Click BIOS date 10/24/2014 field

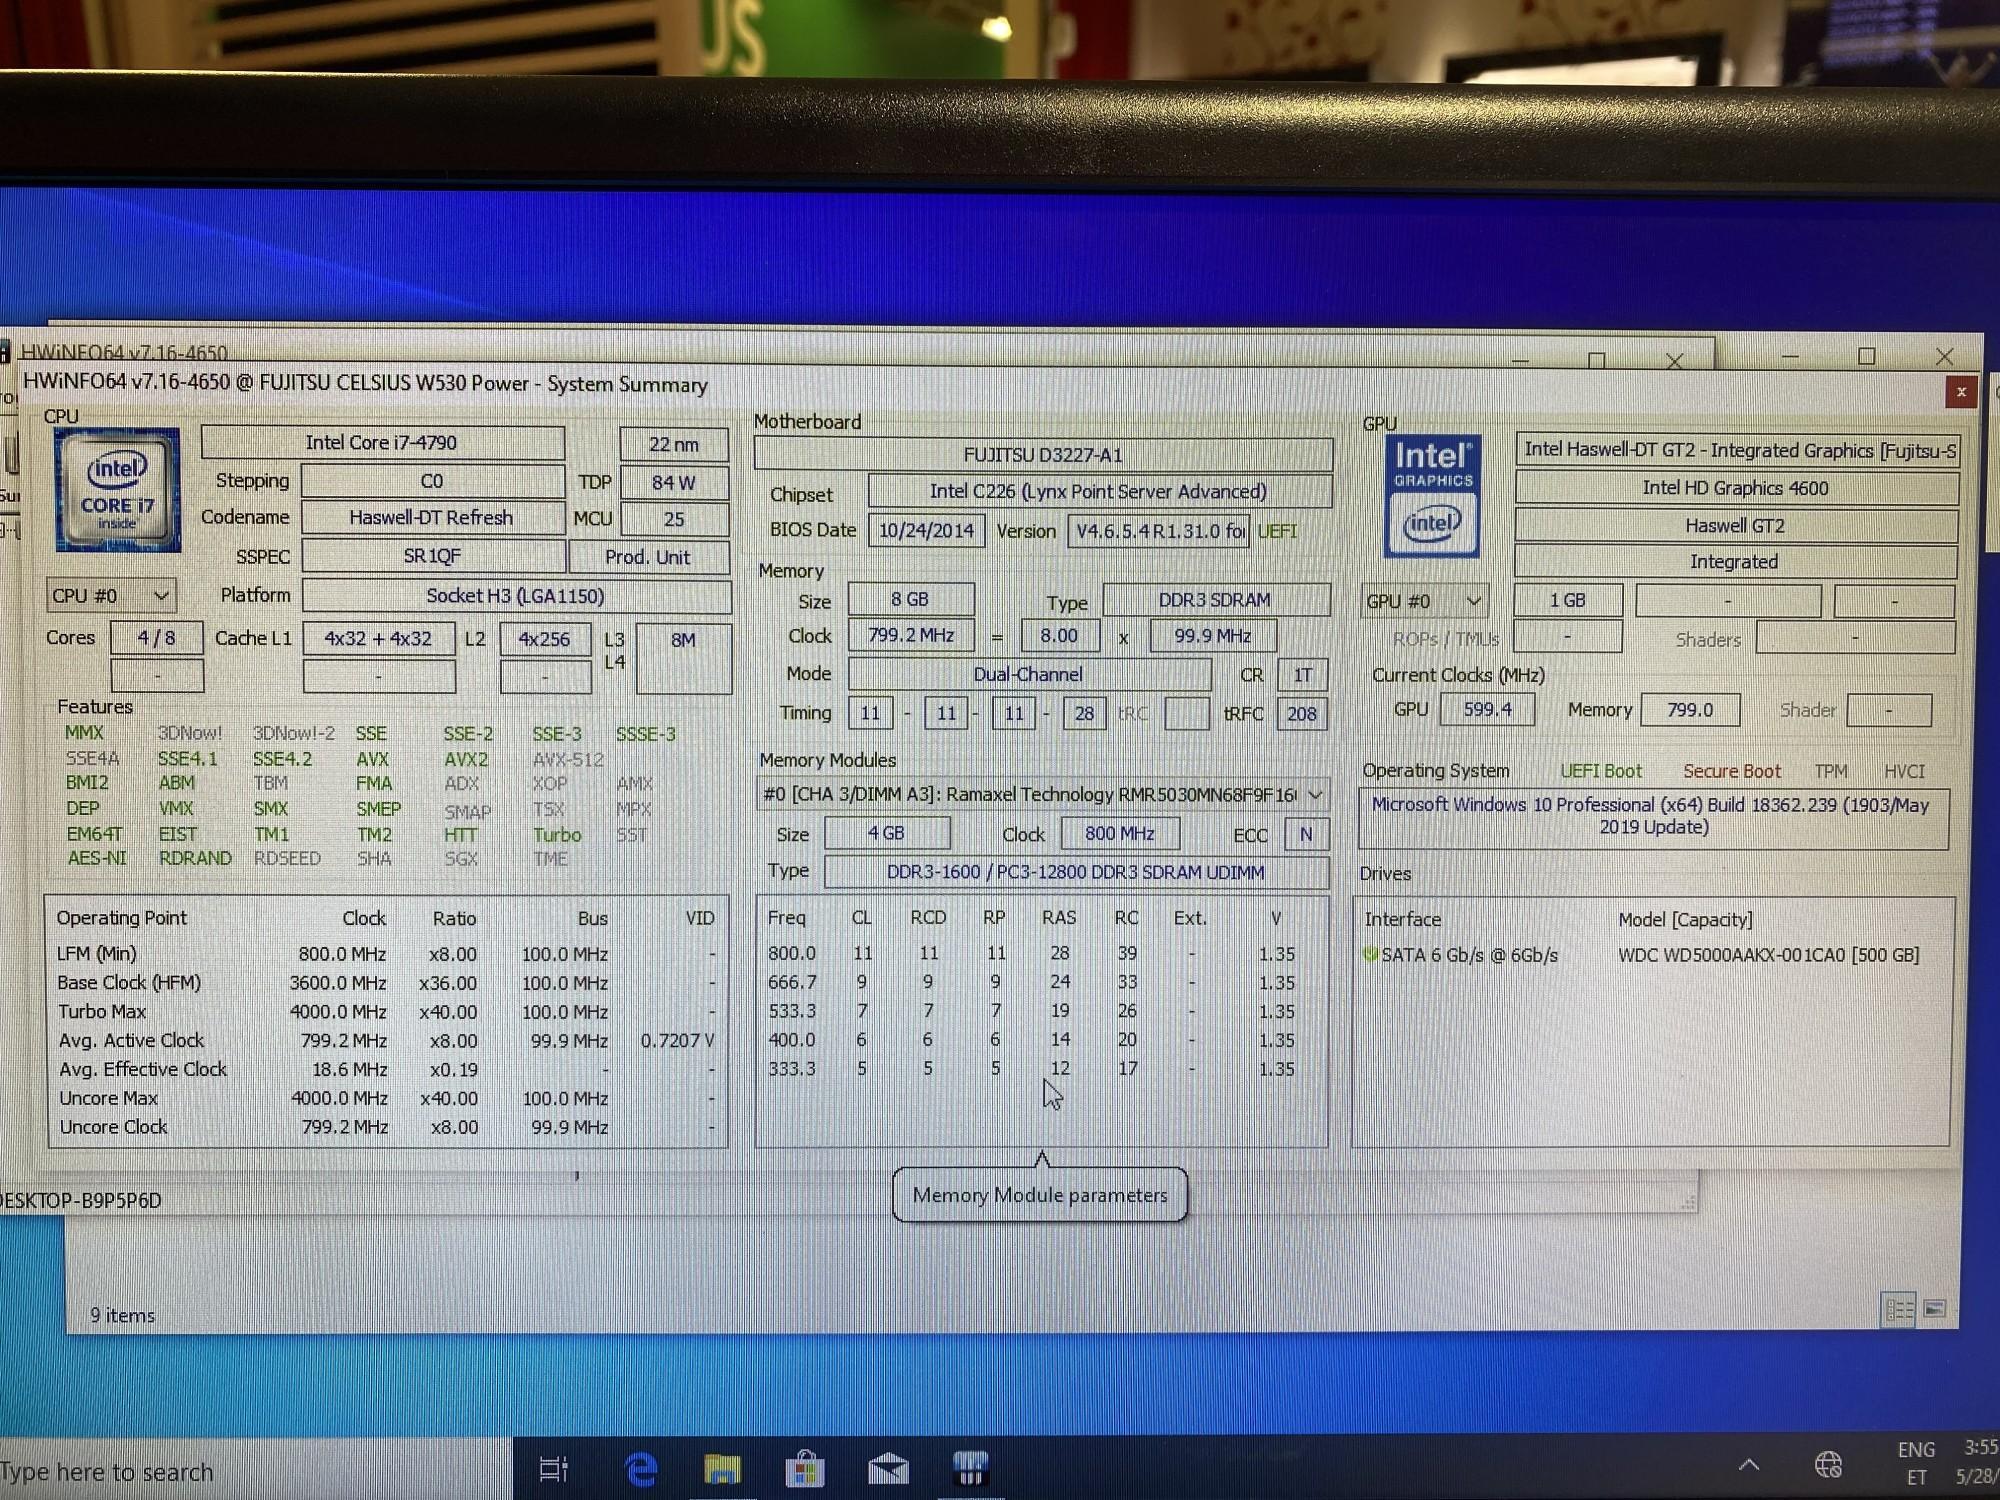coord(926,530)
